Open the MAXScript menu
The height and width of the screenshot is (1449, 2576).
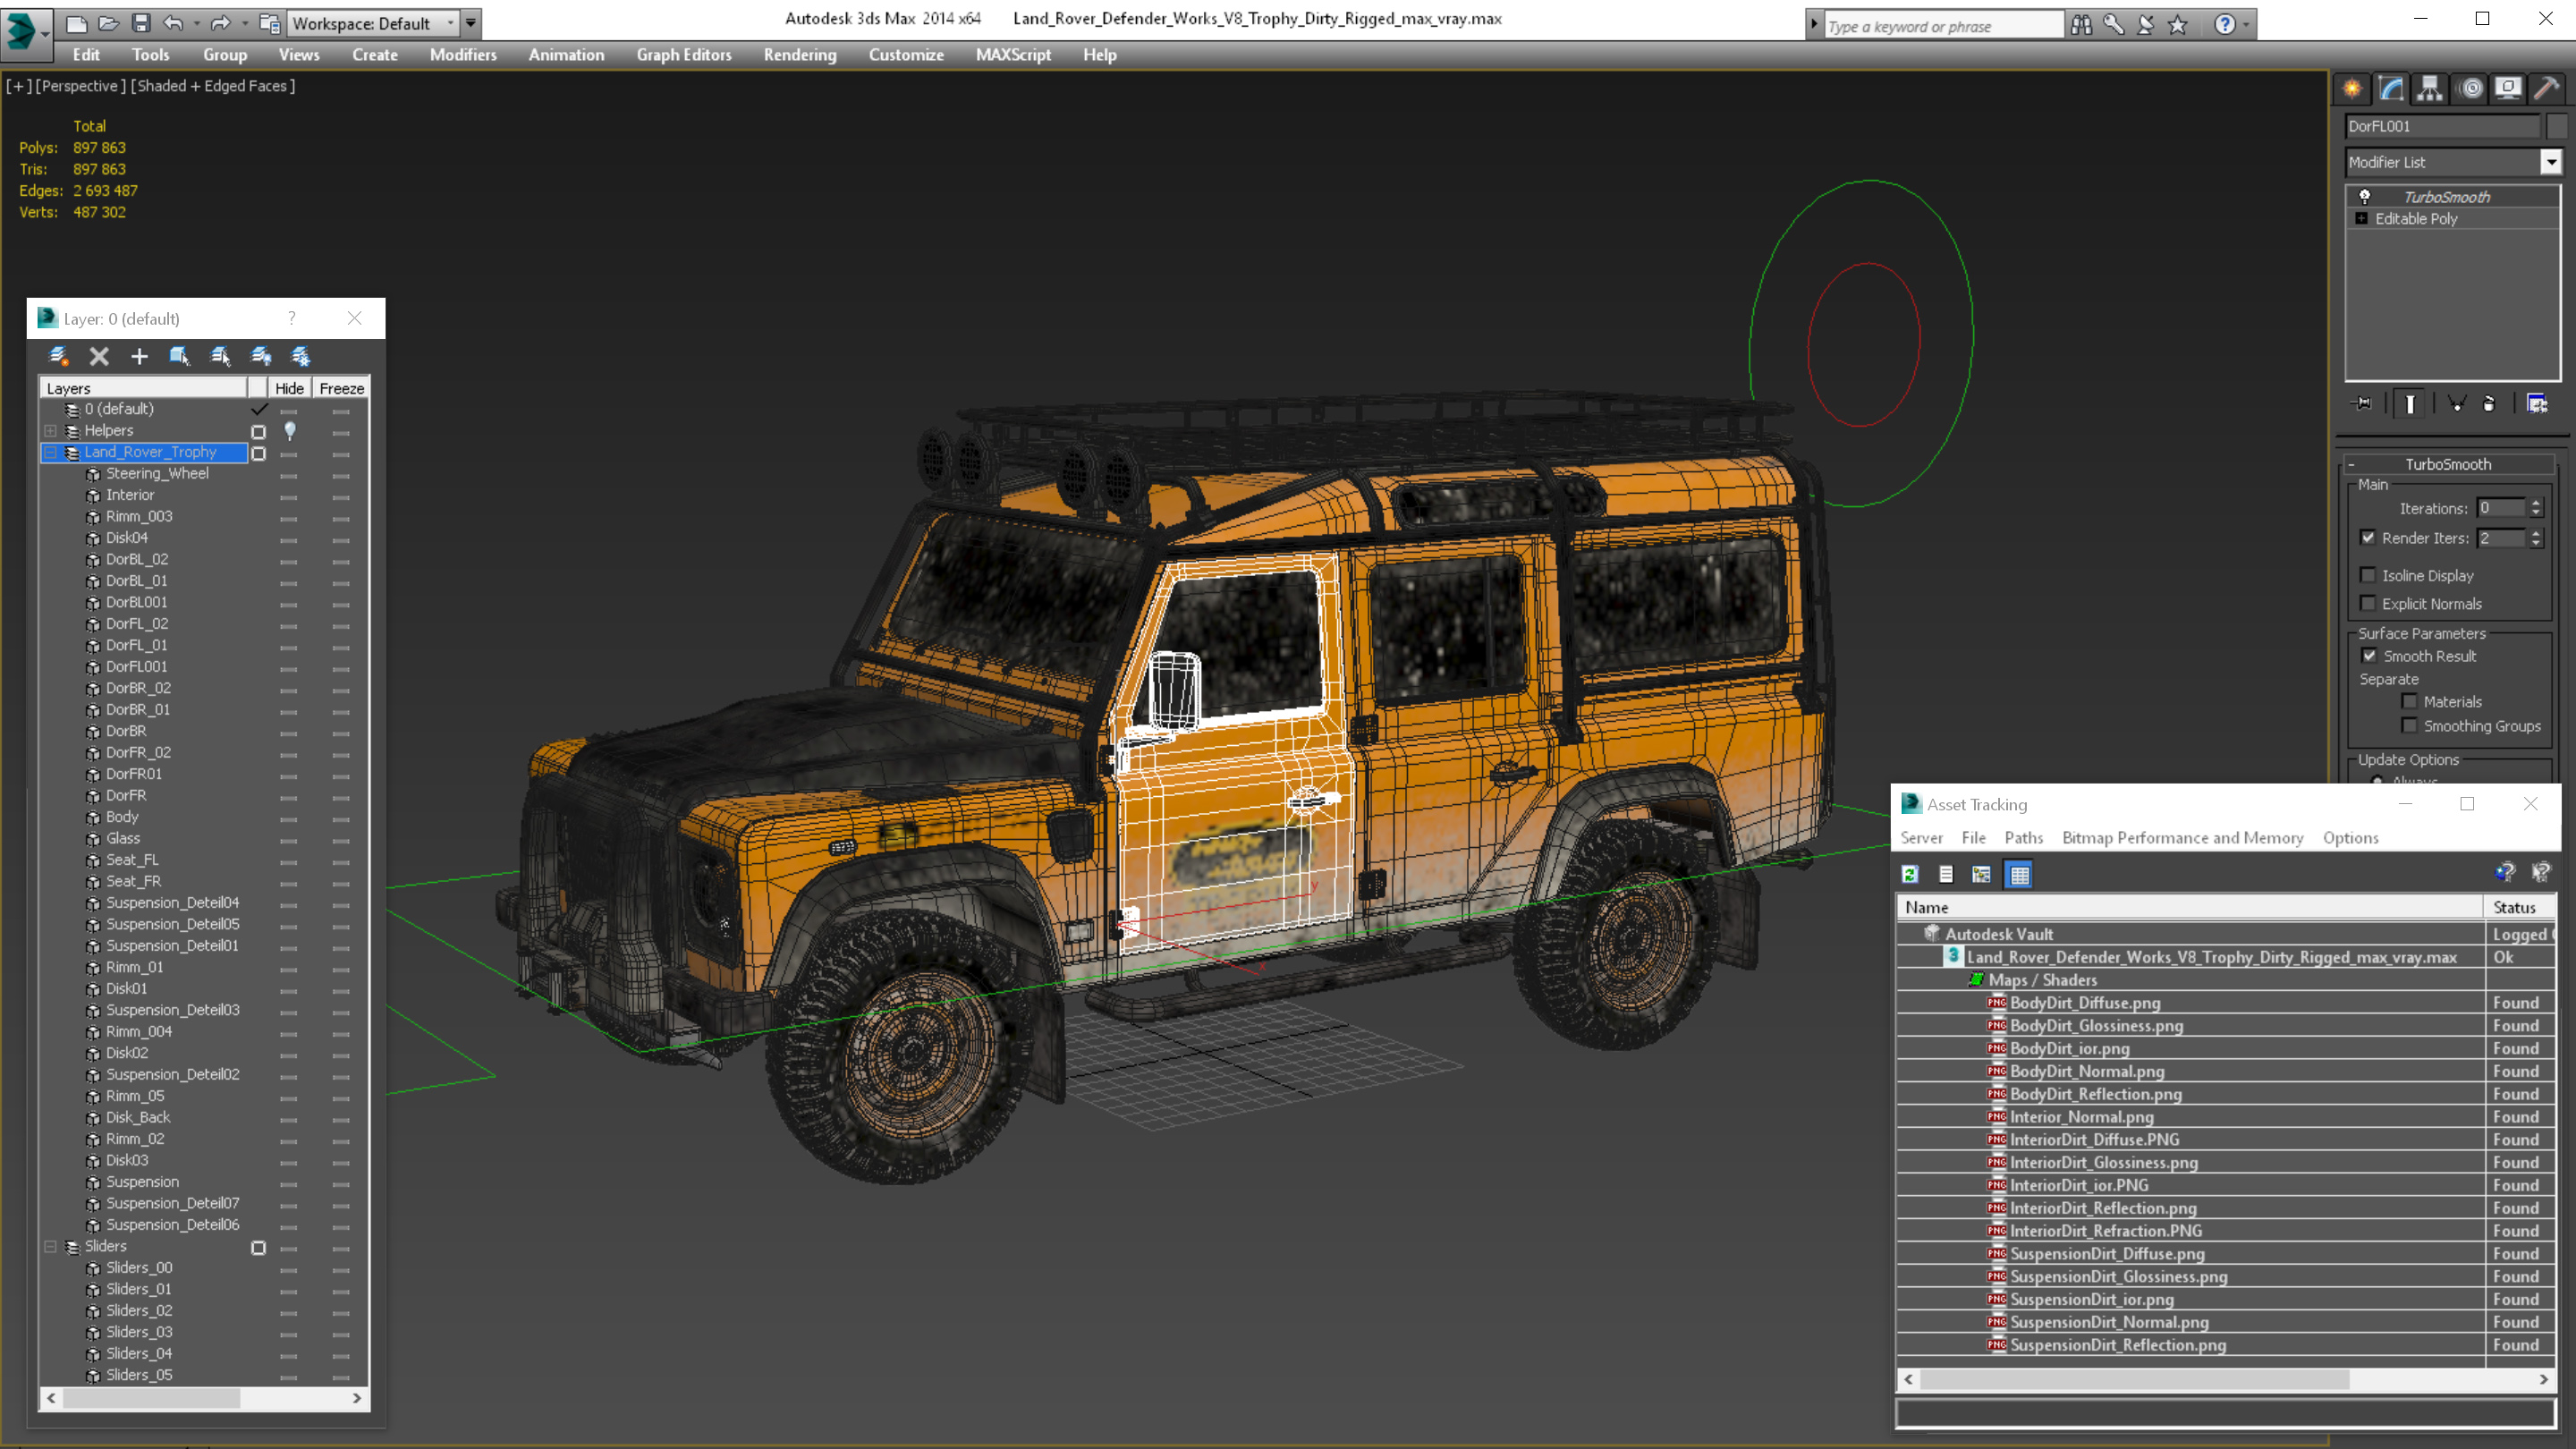[x=1013, y=55]
